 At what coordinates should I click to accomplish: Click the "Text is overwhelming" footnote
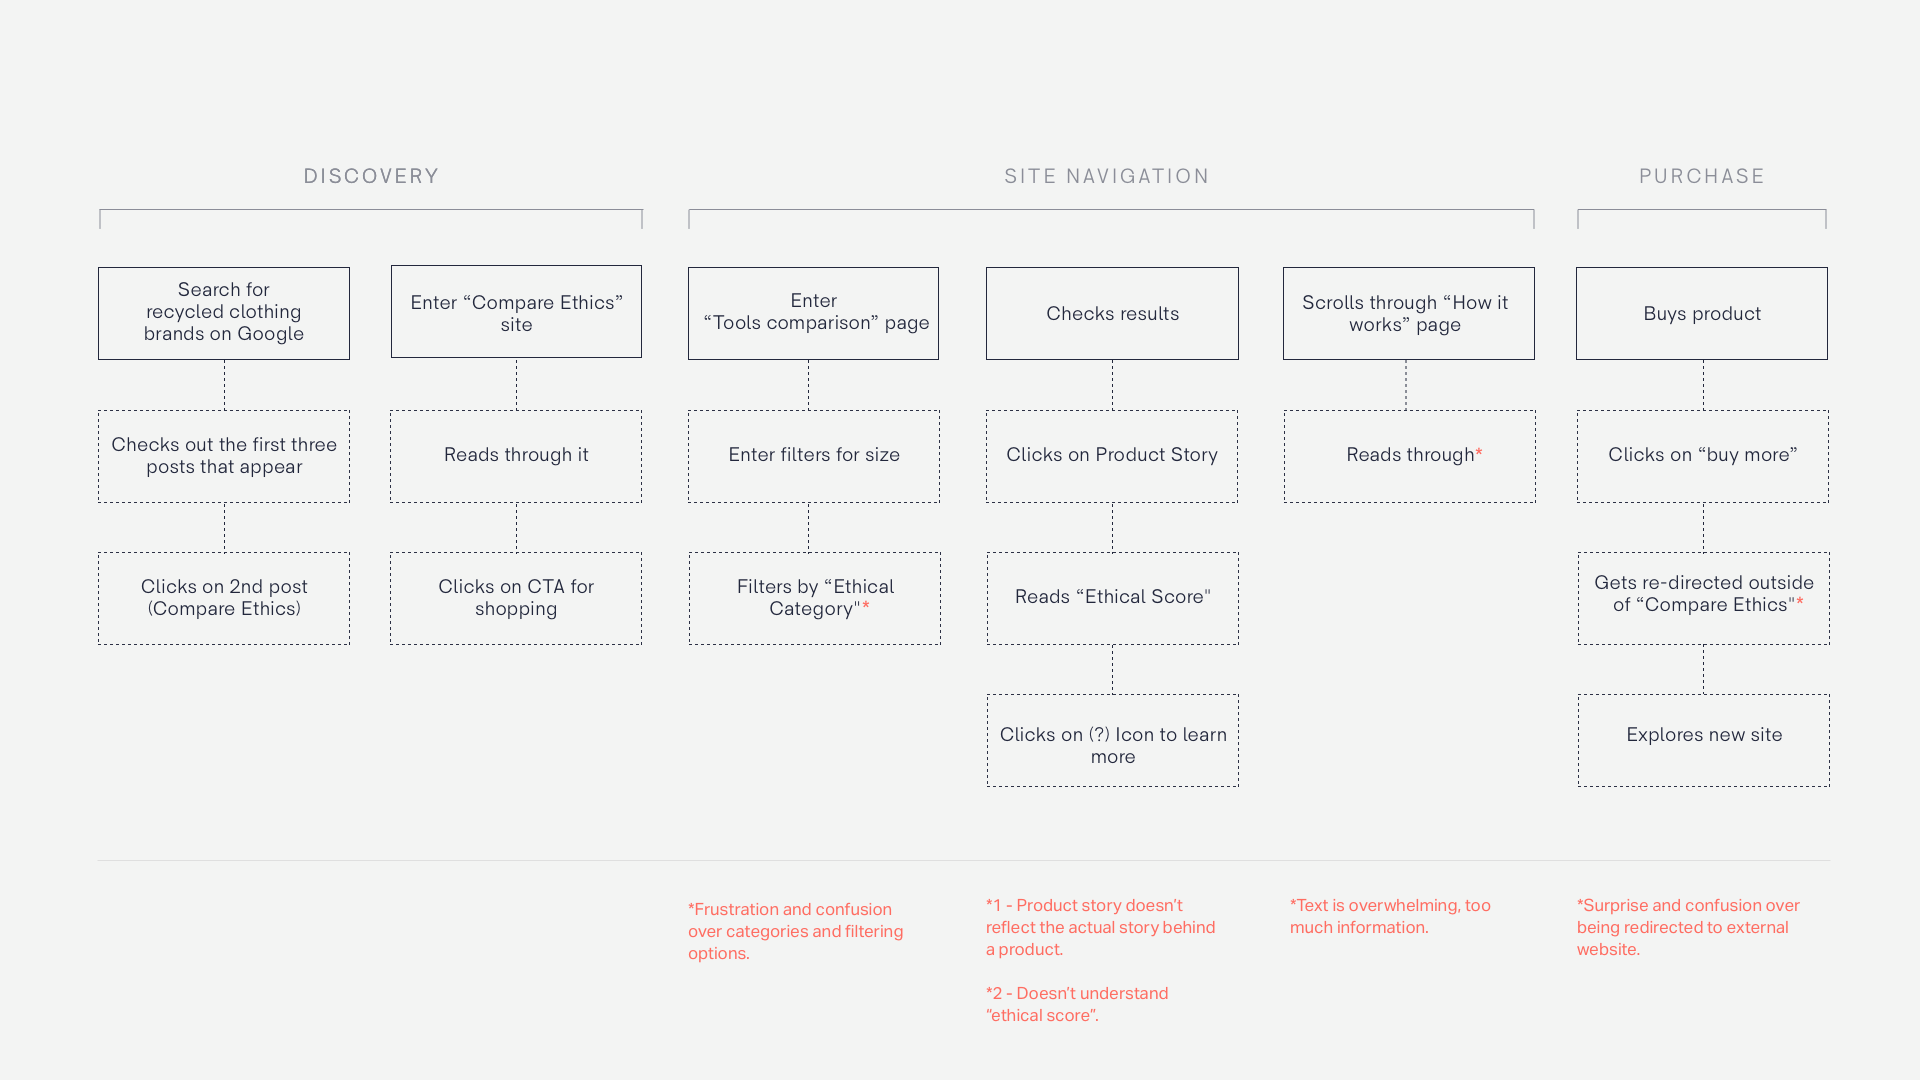point(1389,916)
